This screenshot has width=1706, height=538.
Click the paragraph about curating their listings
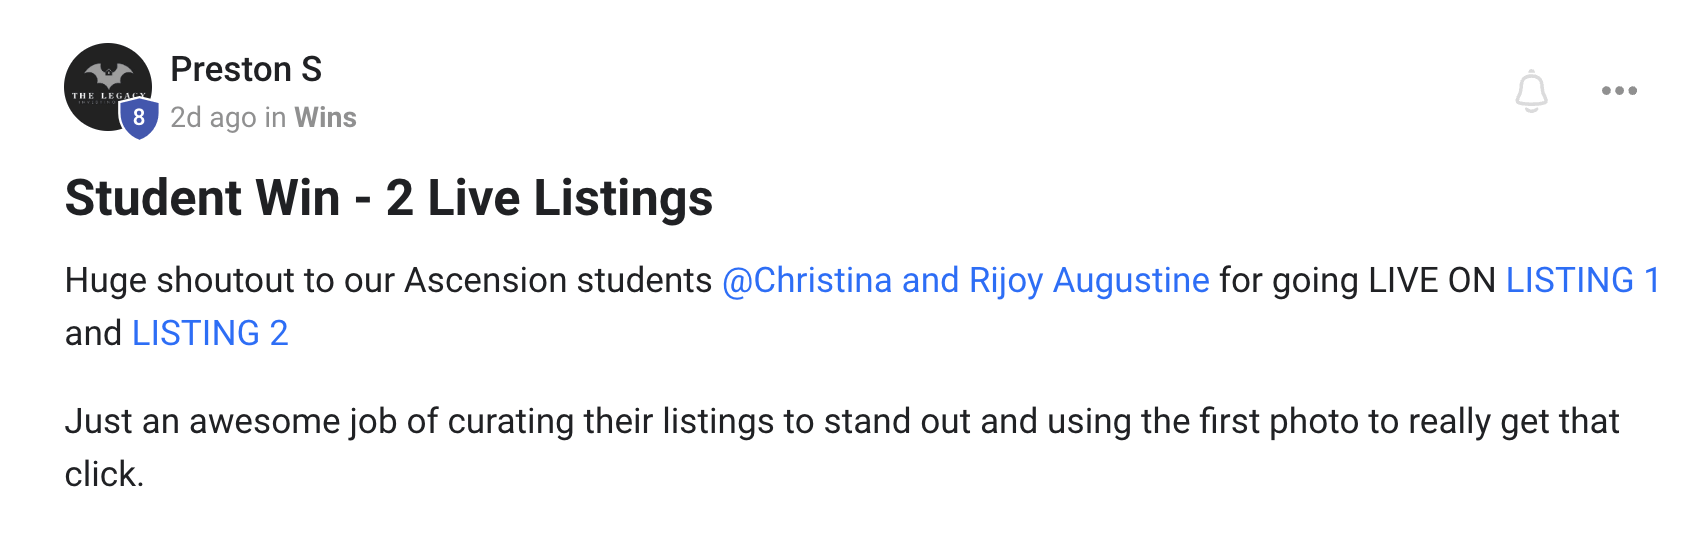pyautogui.click(x=840, y=422)
